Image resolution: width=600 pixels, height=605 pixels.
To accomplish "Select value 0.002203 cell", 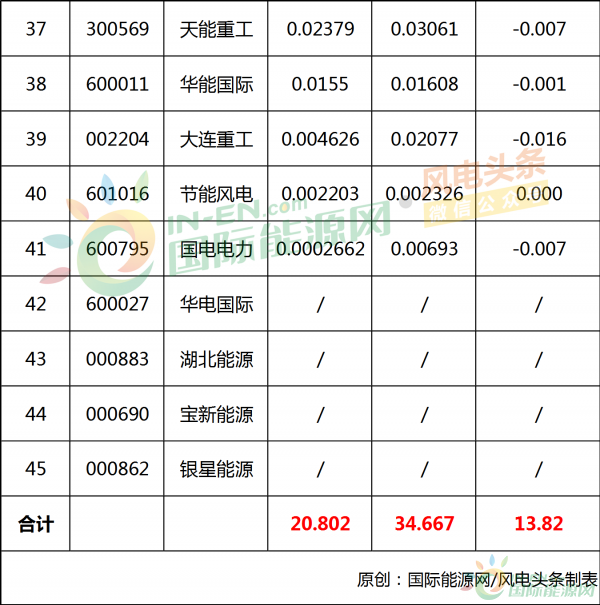I will [x=320, y=194].
